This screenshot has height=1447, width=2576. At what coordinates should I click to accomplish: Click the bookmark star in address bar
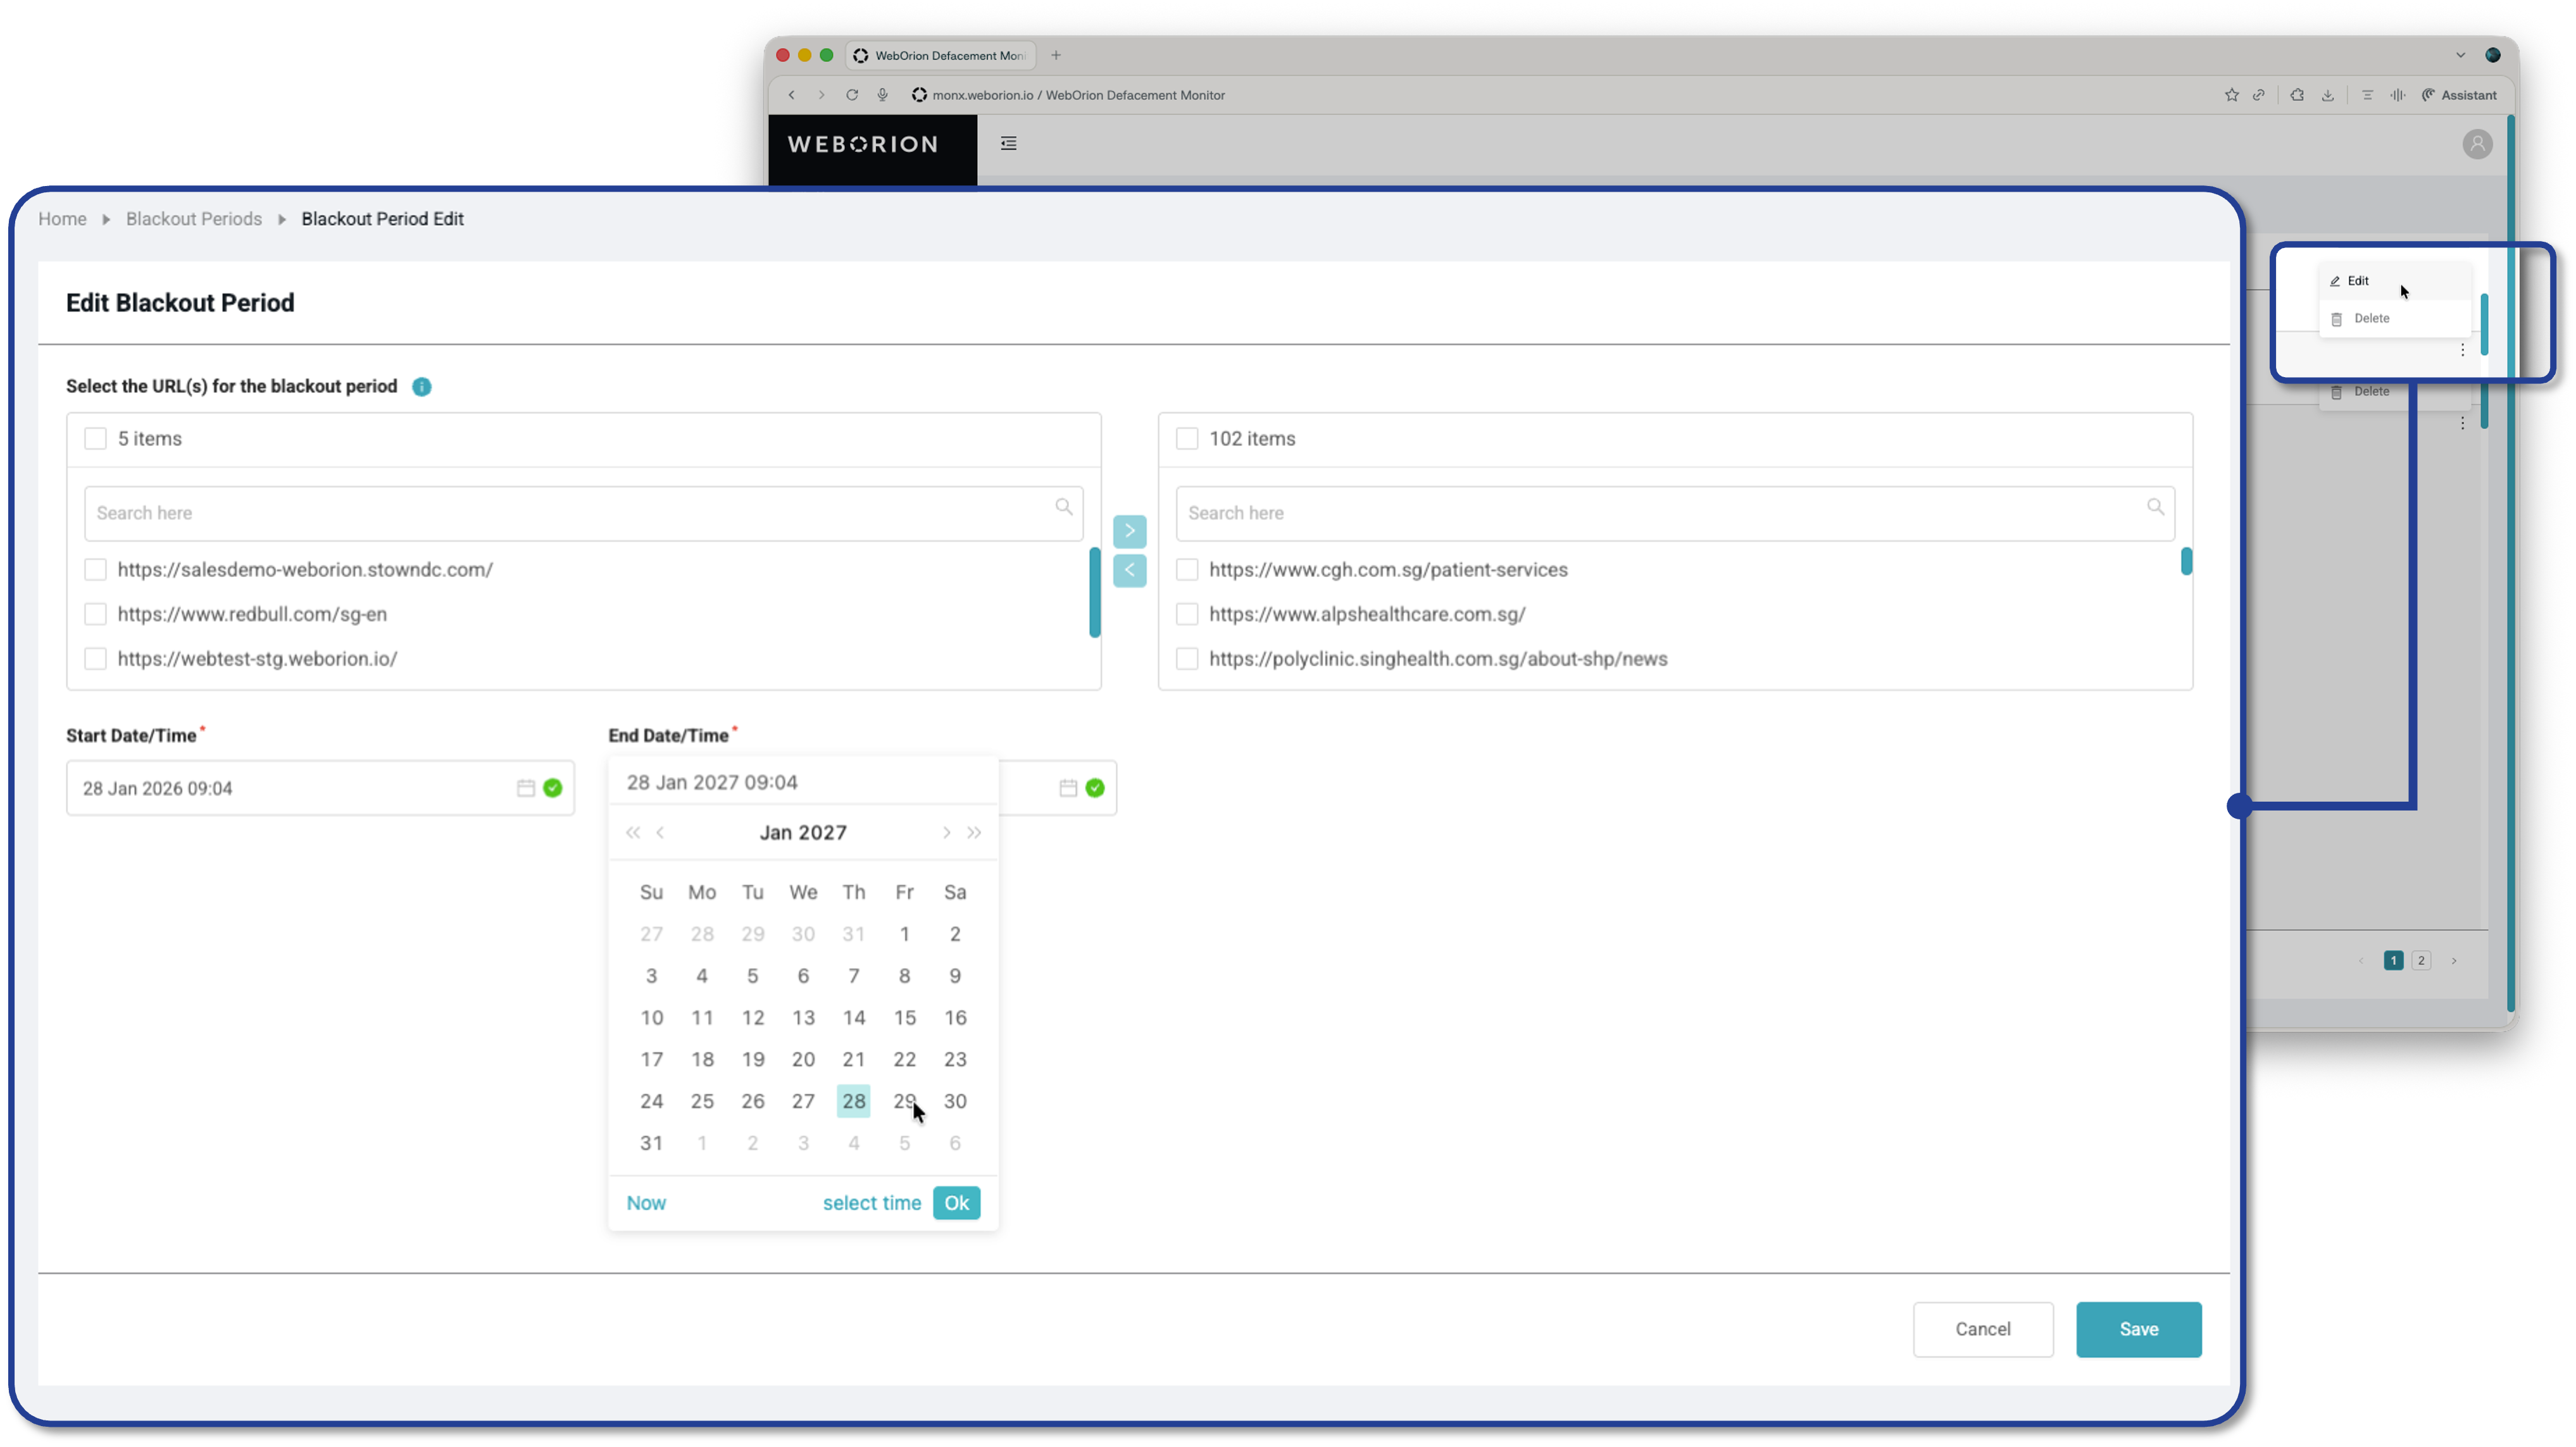2231,95
